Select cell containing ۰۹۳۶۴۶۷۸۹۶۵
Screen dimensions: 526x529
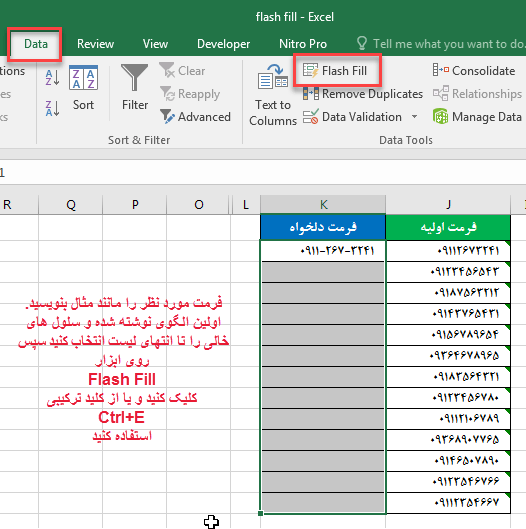tap(448, 356)
